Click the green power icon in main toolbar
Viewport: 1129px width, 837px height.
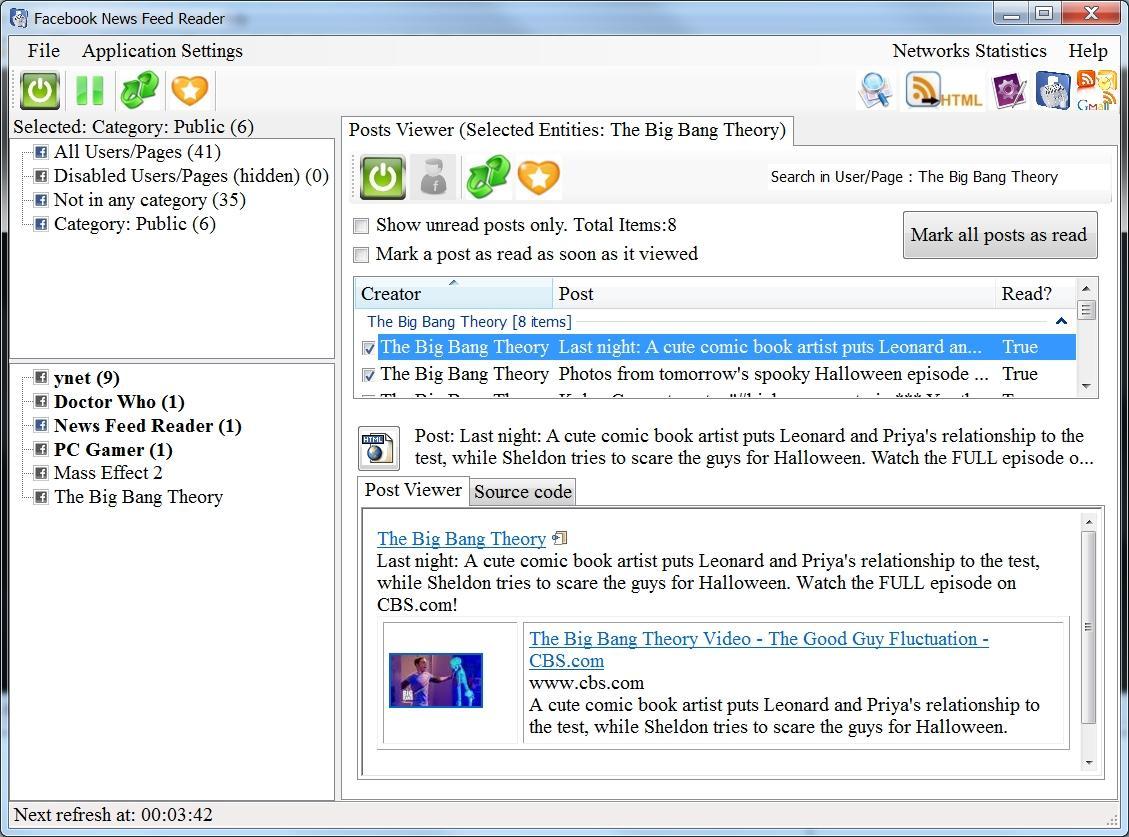(40, 91)
